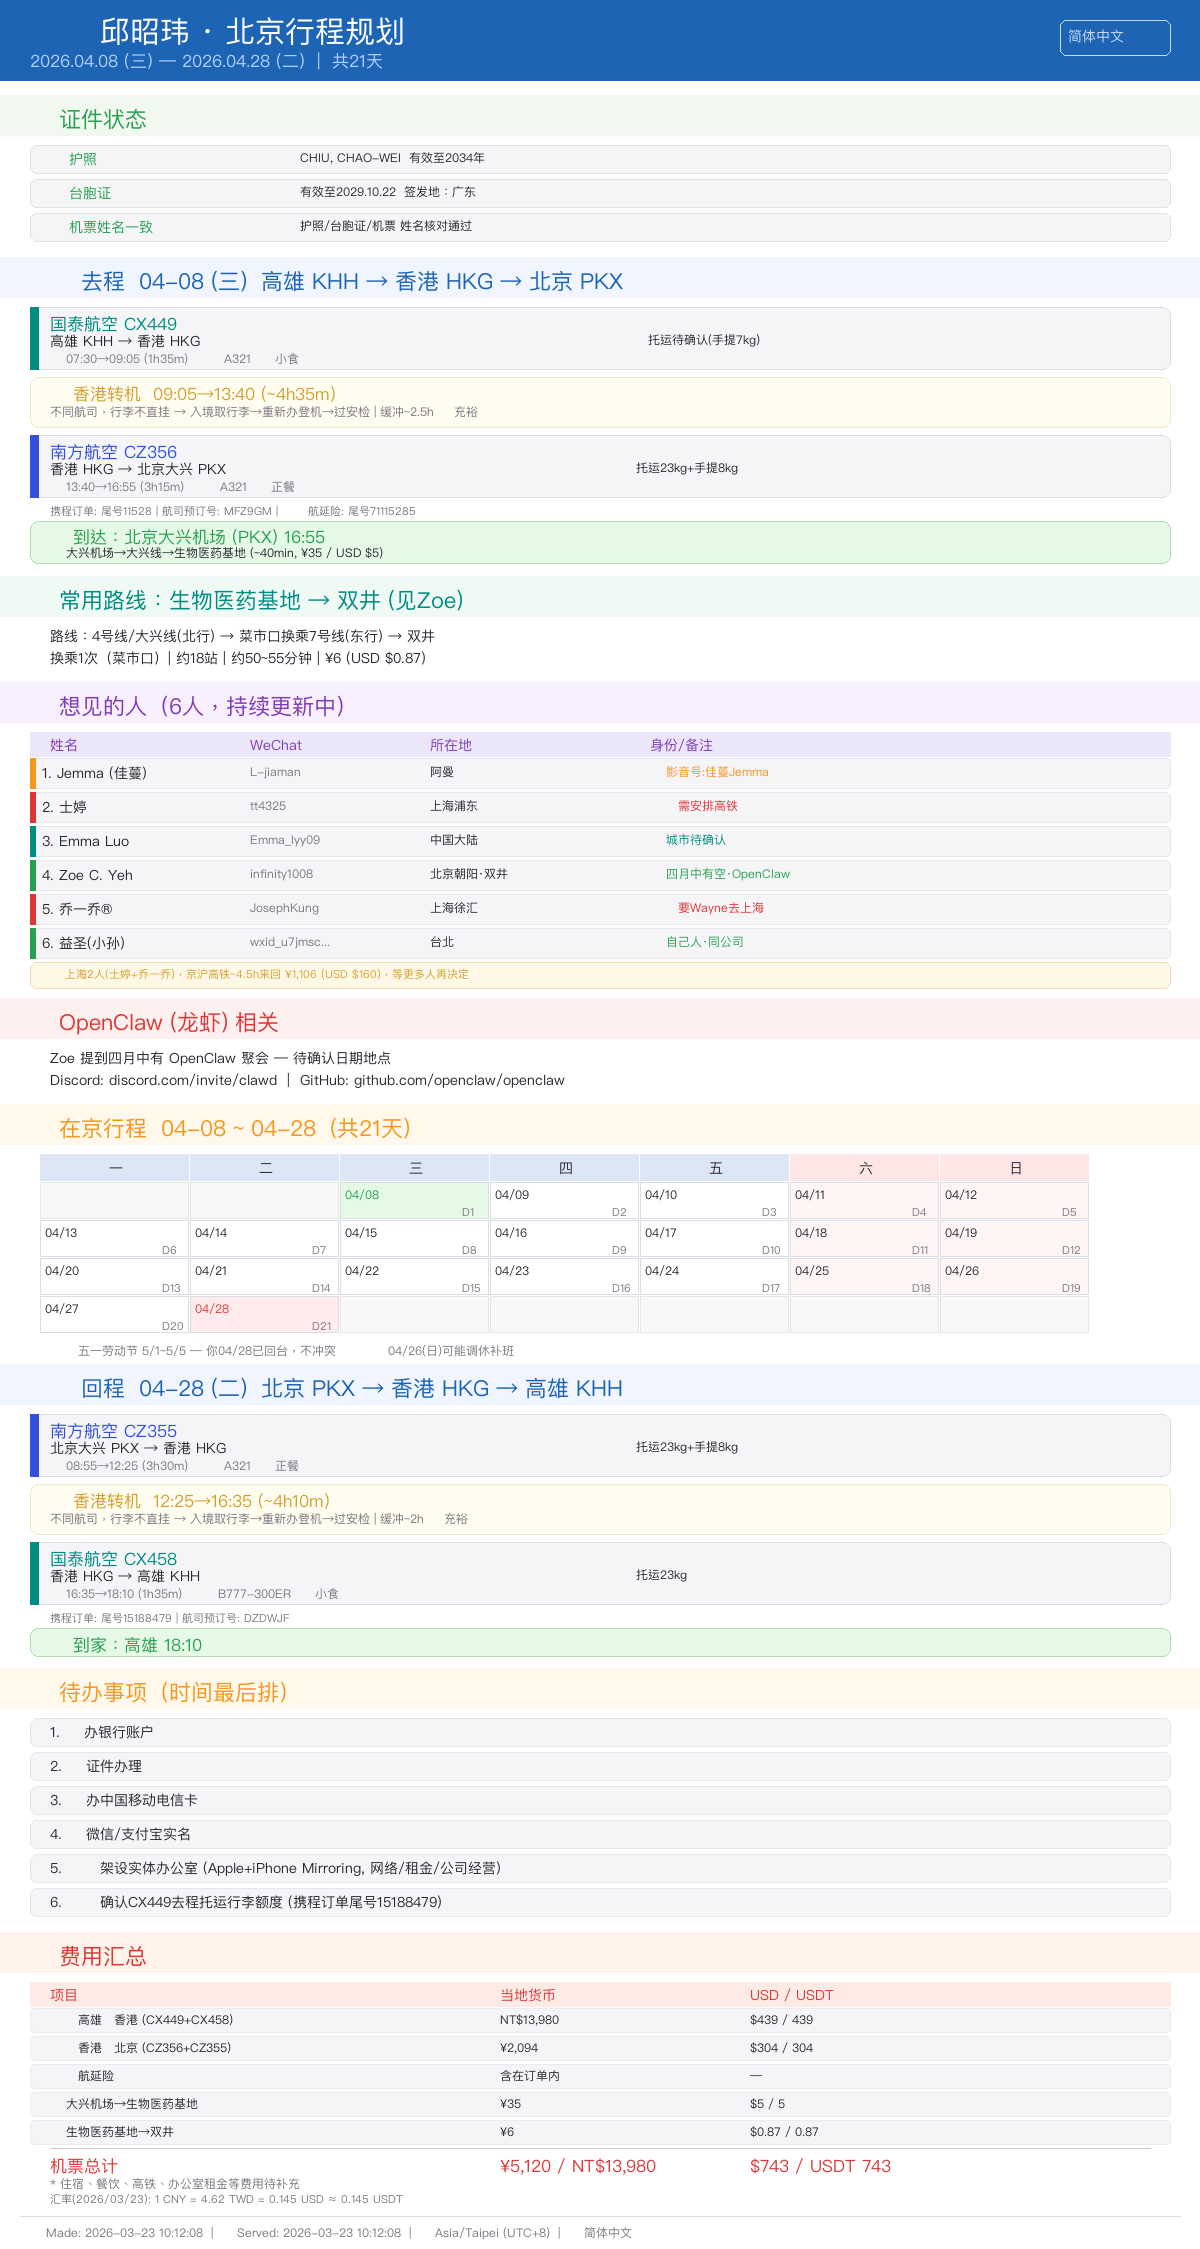Select the 南方航空 CZ356 flight card
Viewport: 1200px width, 2249px height.
coord(600,467)
